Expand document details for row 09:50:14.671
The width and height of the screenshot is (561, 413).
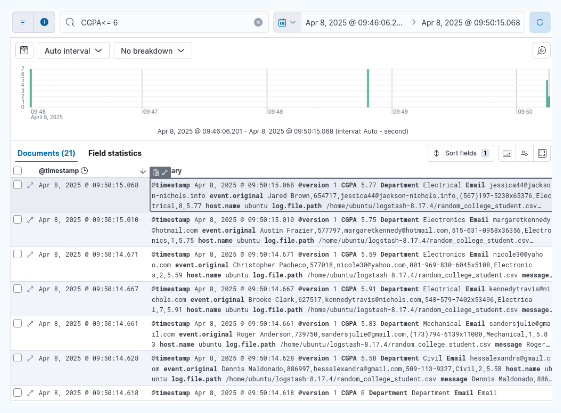30,254
